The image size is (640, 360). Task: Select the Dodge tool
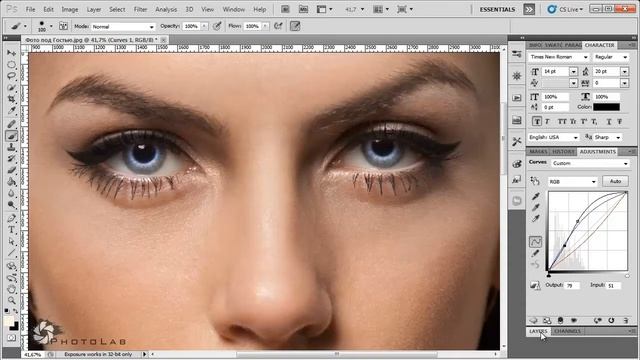click(x=11, y=204)
